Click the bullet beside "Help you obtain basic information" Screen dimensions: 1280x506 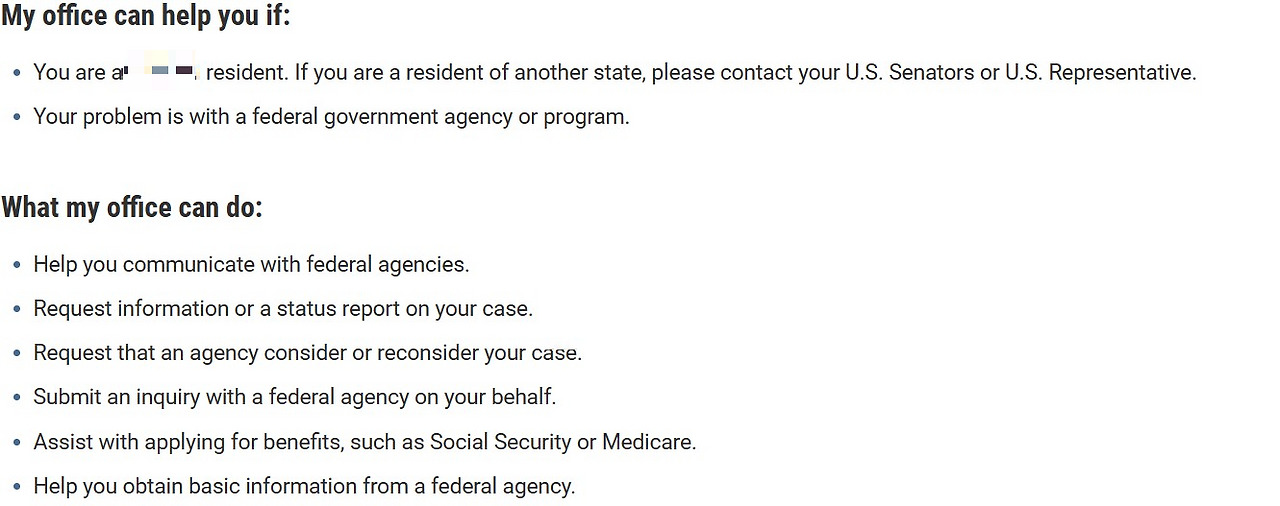pyautogui.click(x=17, y=487)
